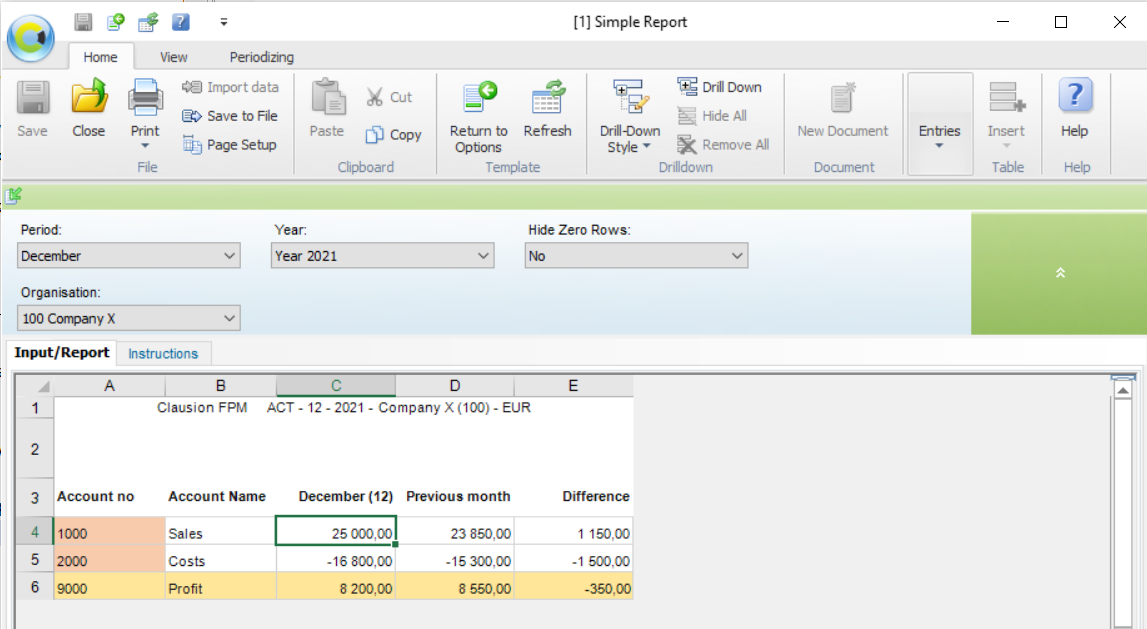Copy the selected cell
Screen dimensions: 1147x629
point(394,135)
